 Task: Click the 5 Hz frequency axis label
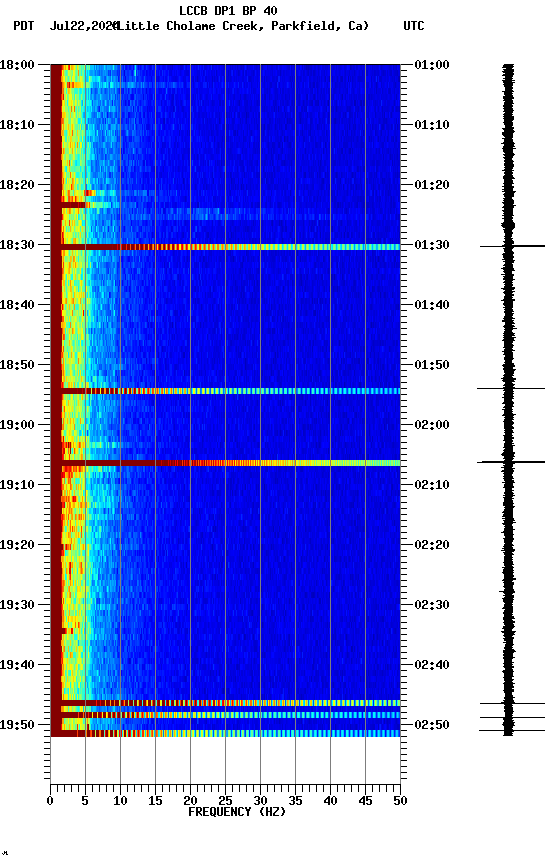tap(85, 802)
